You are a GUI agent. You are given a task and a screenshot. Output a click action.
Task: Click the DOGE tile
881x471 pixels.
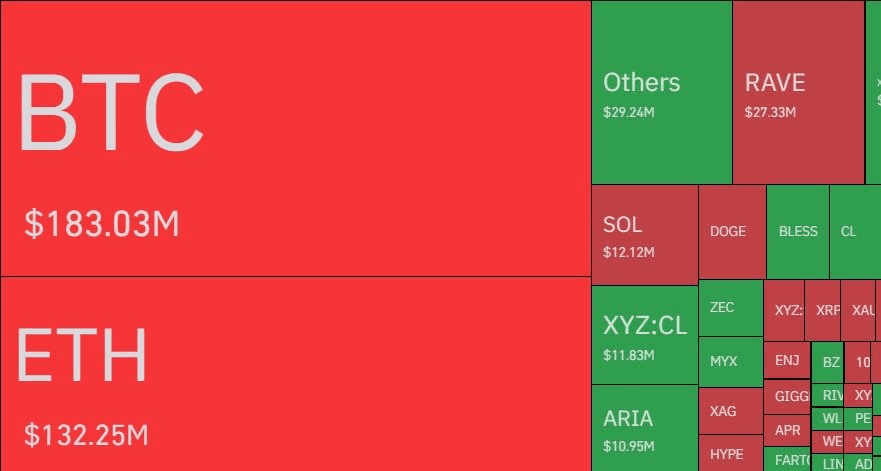click(x=731, y=232)
